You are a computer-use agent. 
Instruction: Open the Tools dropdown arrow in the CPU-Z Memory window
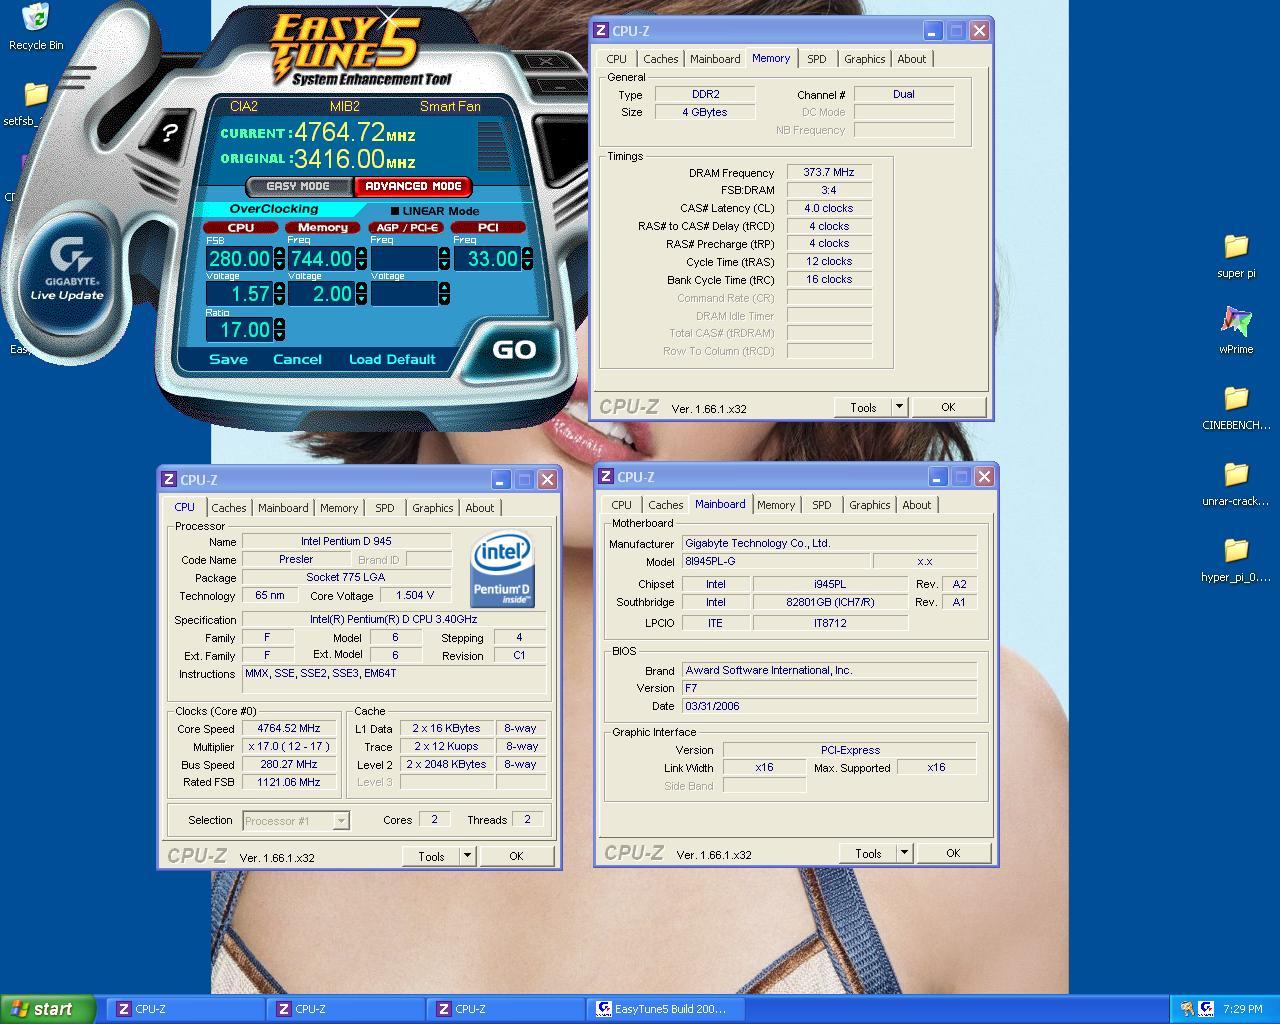pos(899,407)
